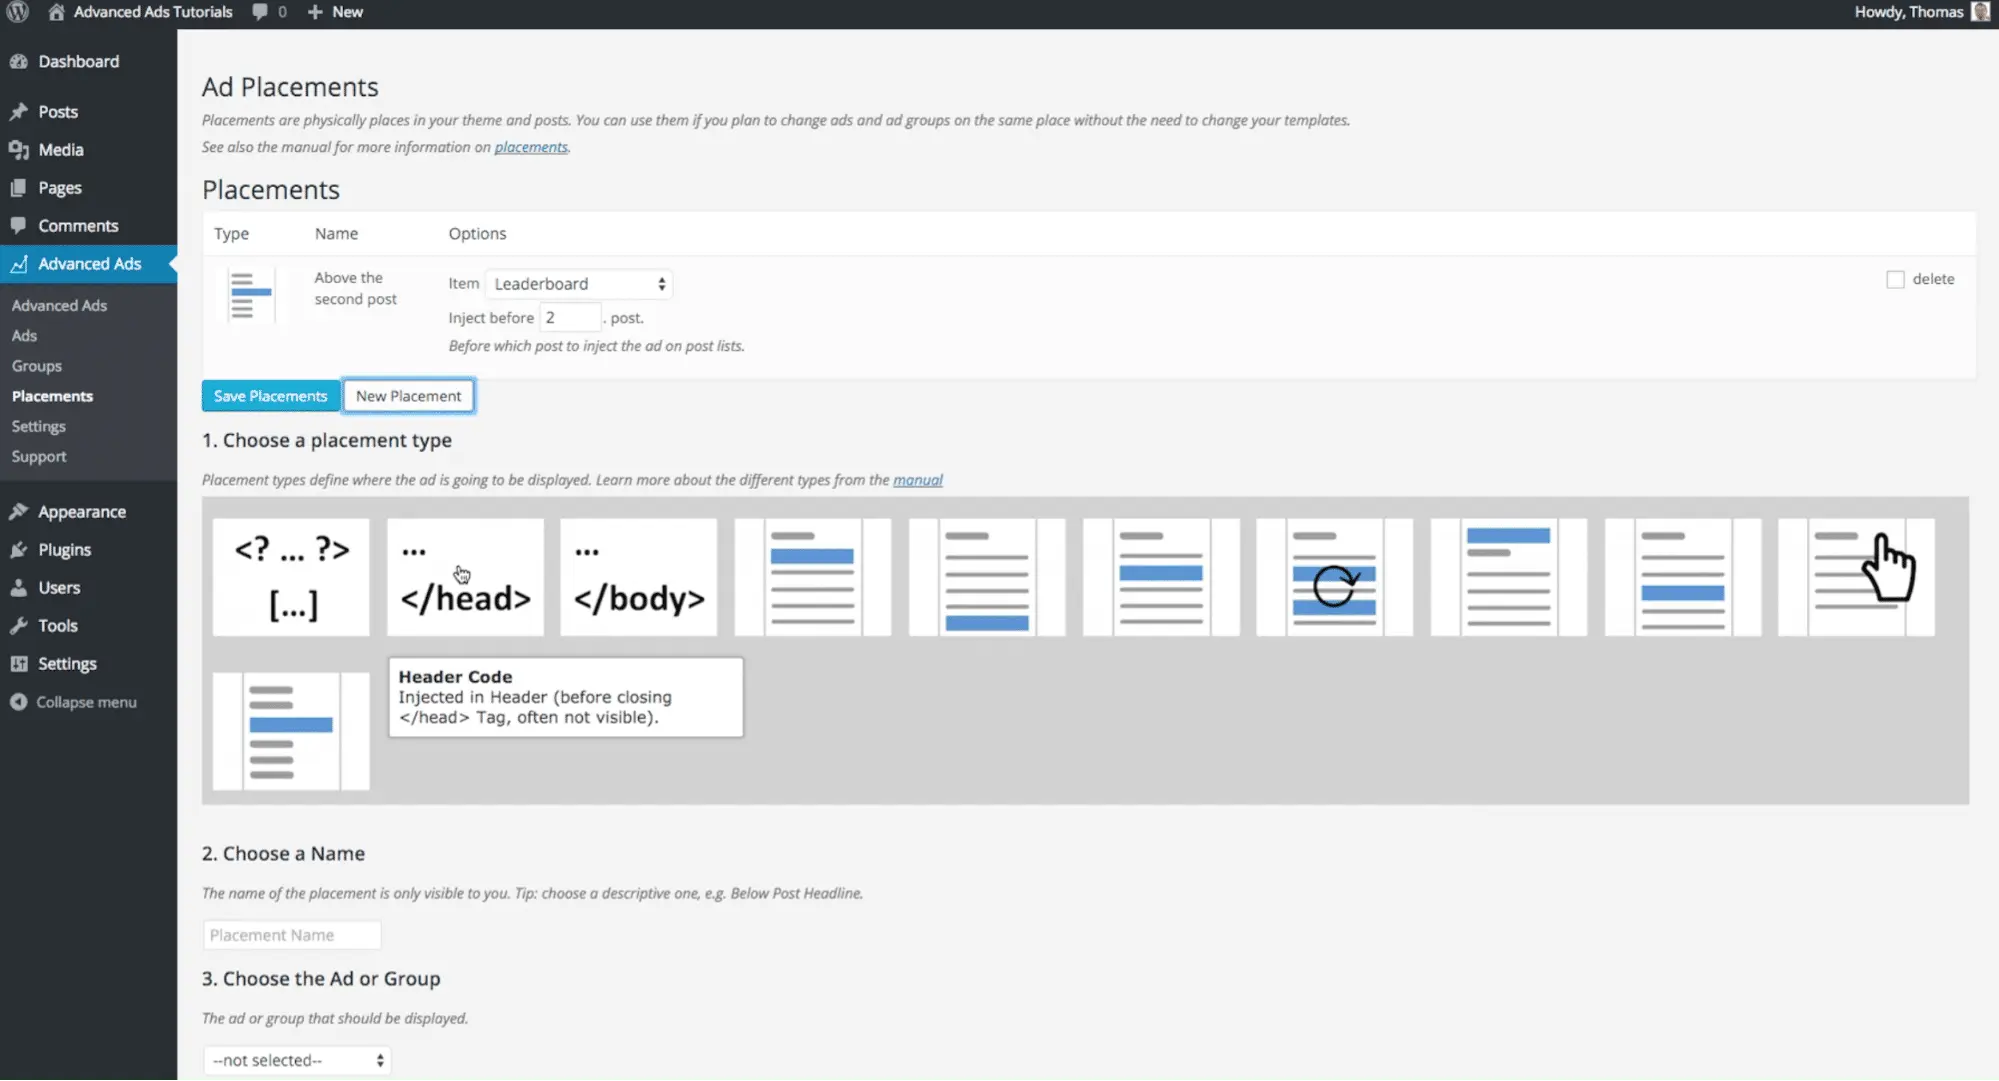Click the Save Placements button

[x=270, y=395]
